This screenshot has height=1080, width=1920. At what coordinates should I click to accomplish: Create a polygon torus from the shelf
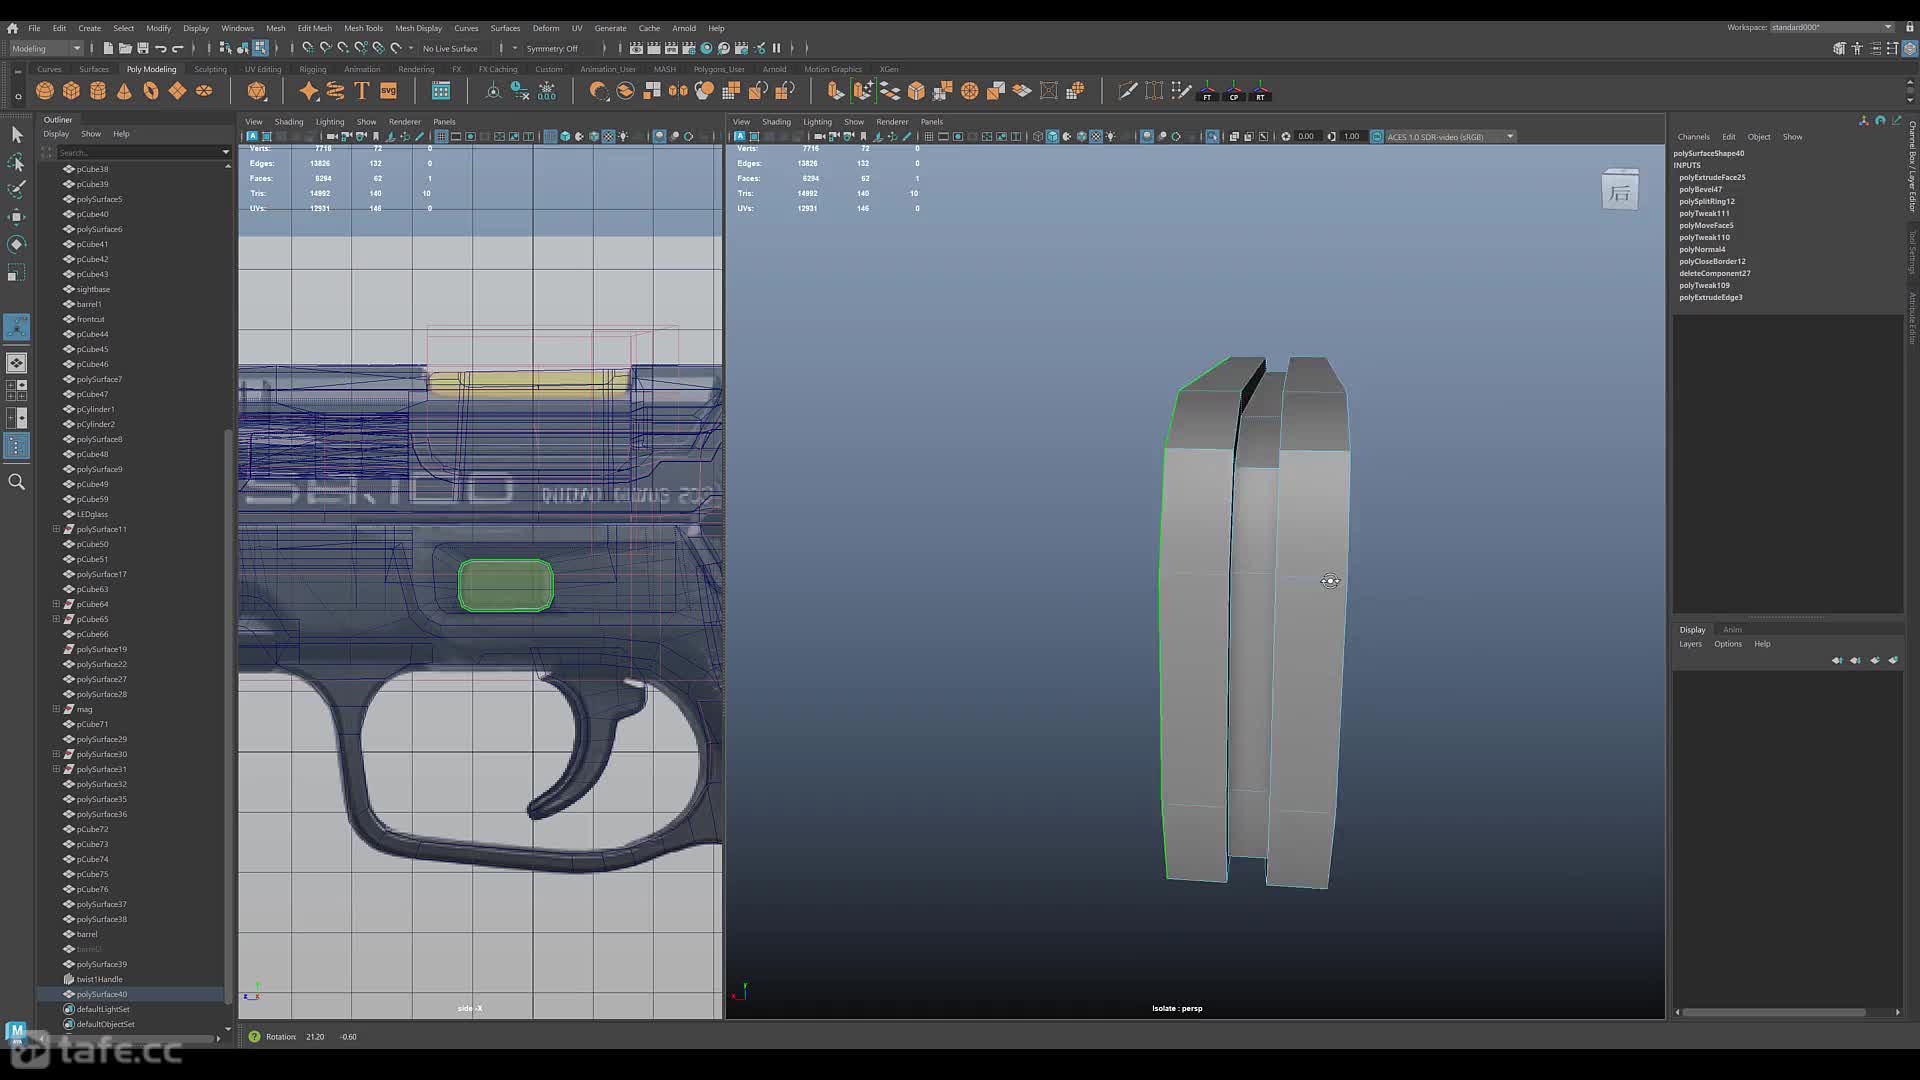coord(151,91)
